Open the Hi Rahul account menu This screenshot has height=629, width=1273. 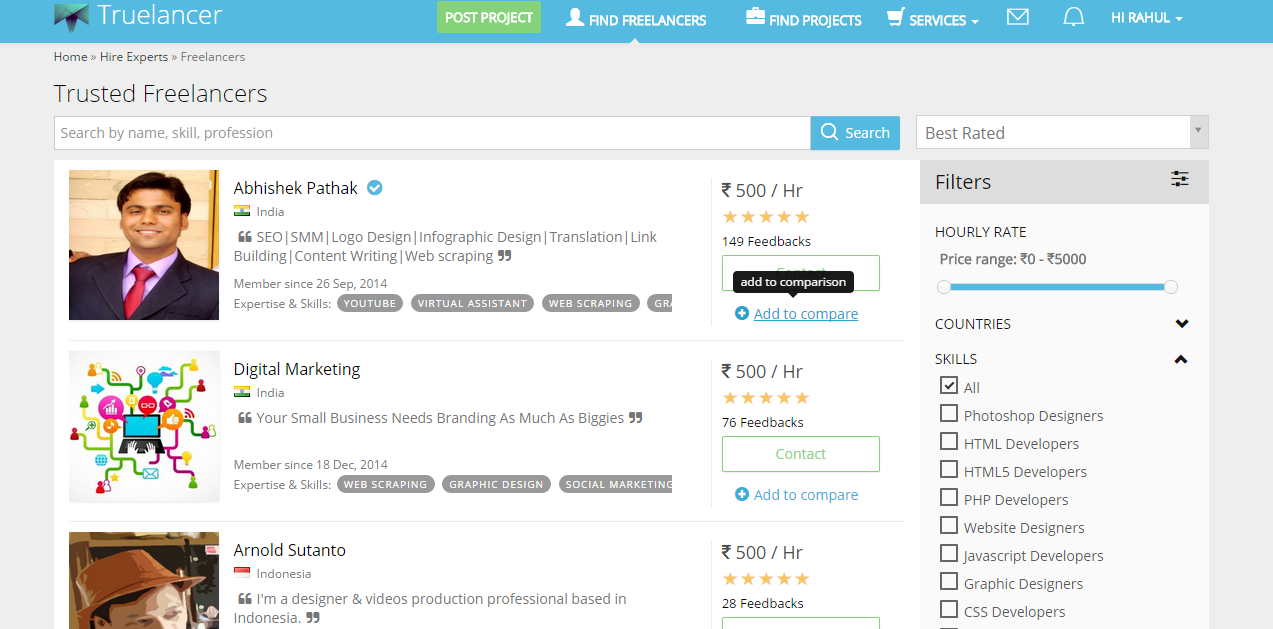(x=1146, y=18)
